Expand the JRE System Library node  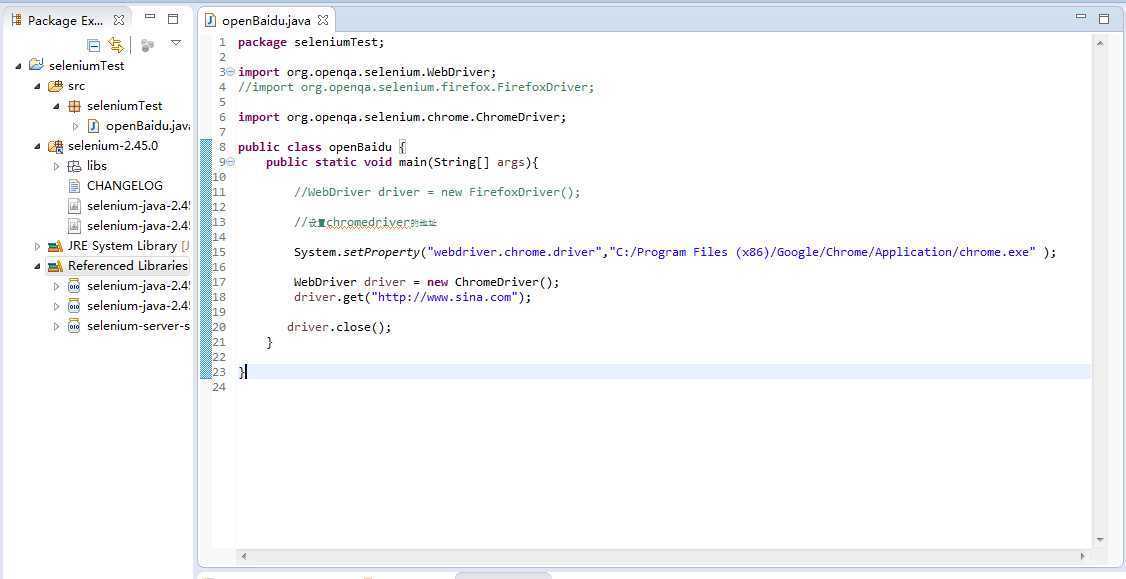[37, 246]
